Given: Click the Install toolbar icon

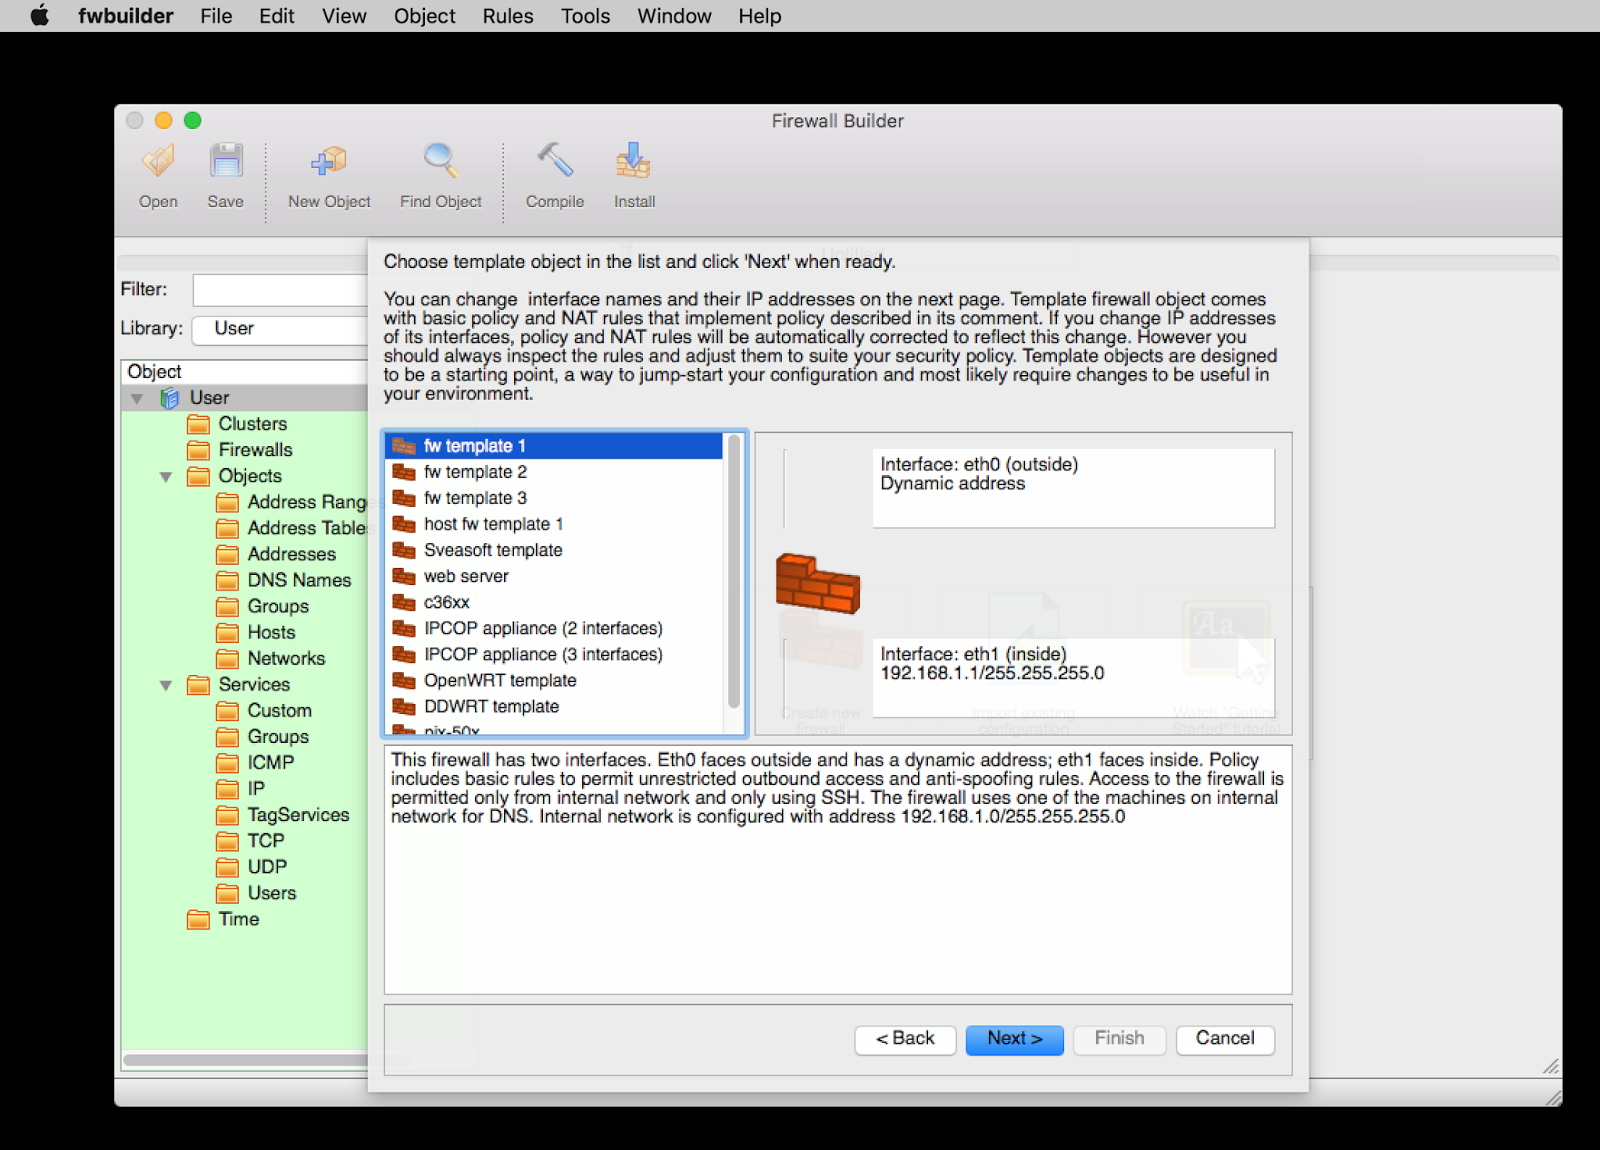Looking at the screenshot, I should coord(634,162).
